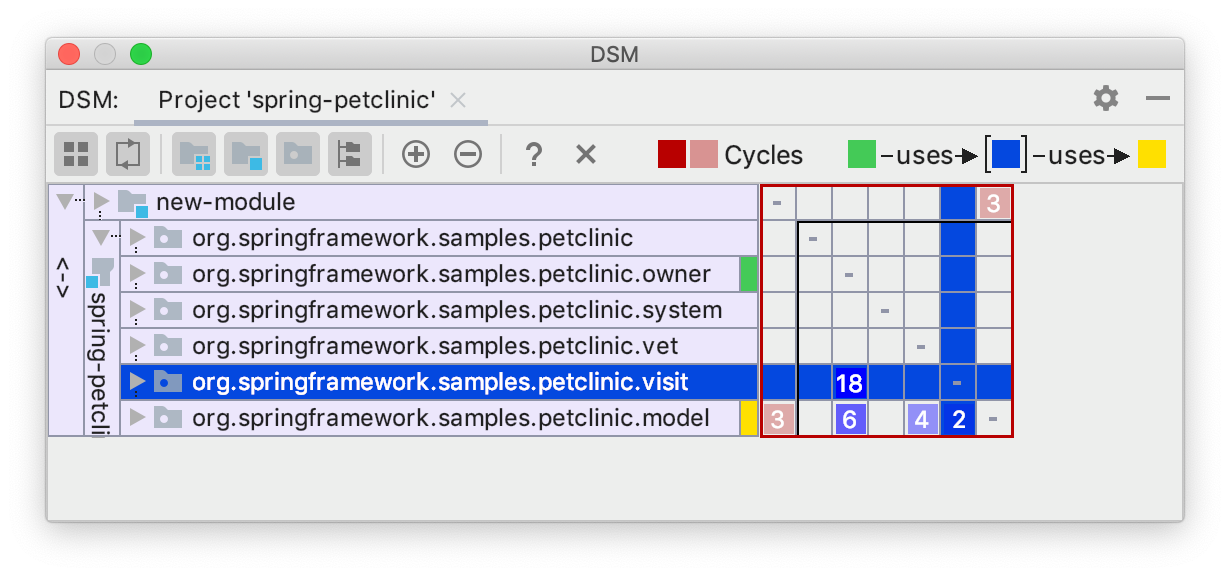1230x576 pixels.
Task: Zoom in with the plus circle icon
Action: pos(415,154)
